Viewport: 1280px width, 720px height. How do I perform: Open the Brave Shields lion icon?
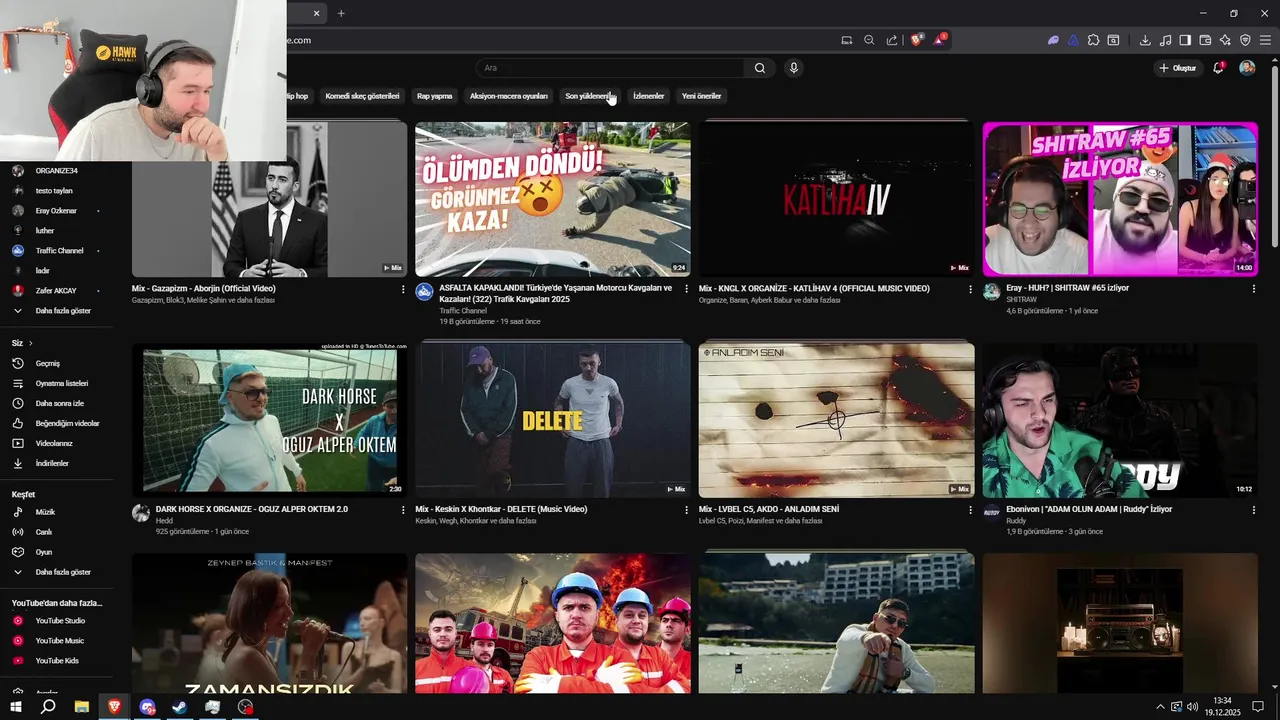tap(916, 40)
